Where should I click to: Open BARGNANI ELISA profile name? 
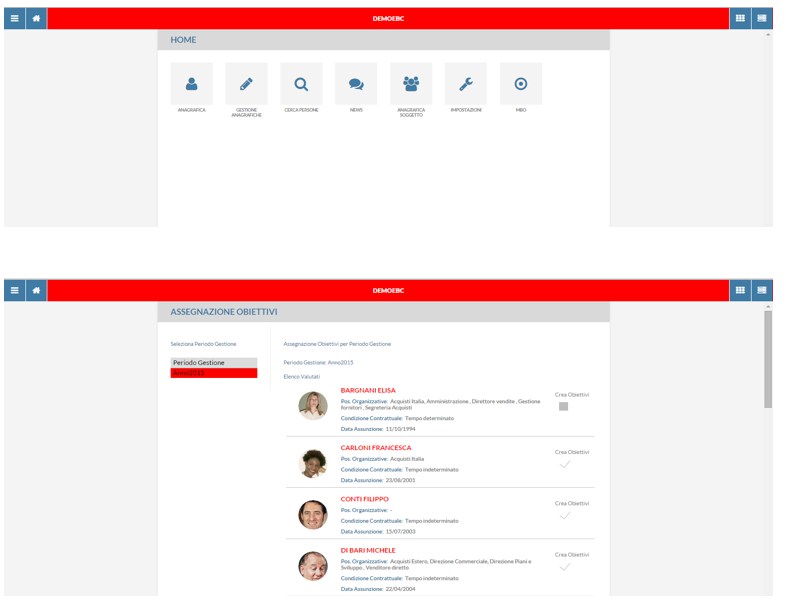point(368,390)
